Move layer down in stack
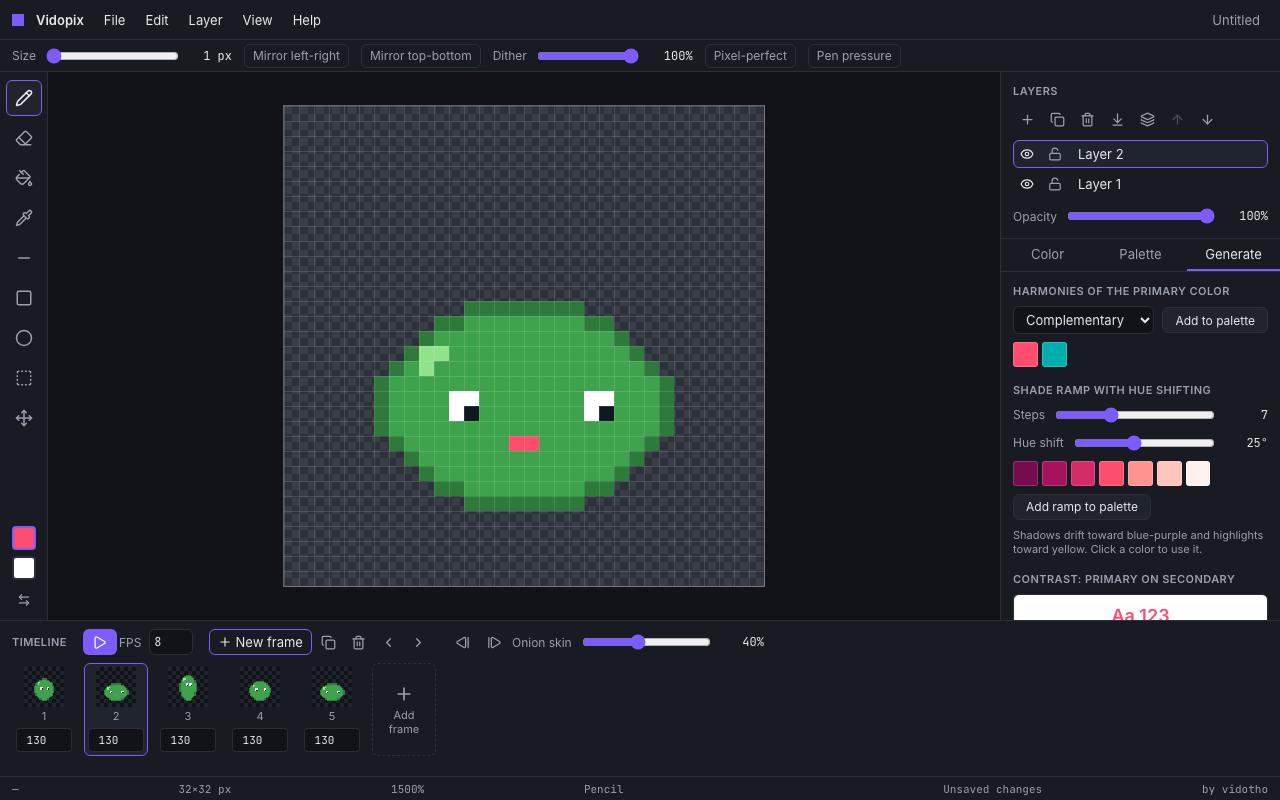The width and height of the screenshot is (1280, 800). point(1207,120)
